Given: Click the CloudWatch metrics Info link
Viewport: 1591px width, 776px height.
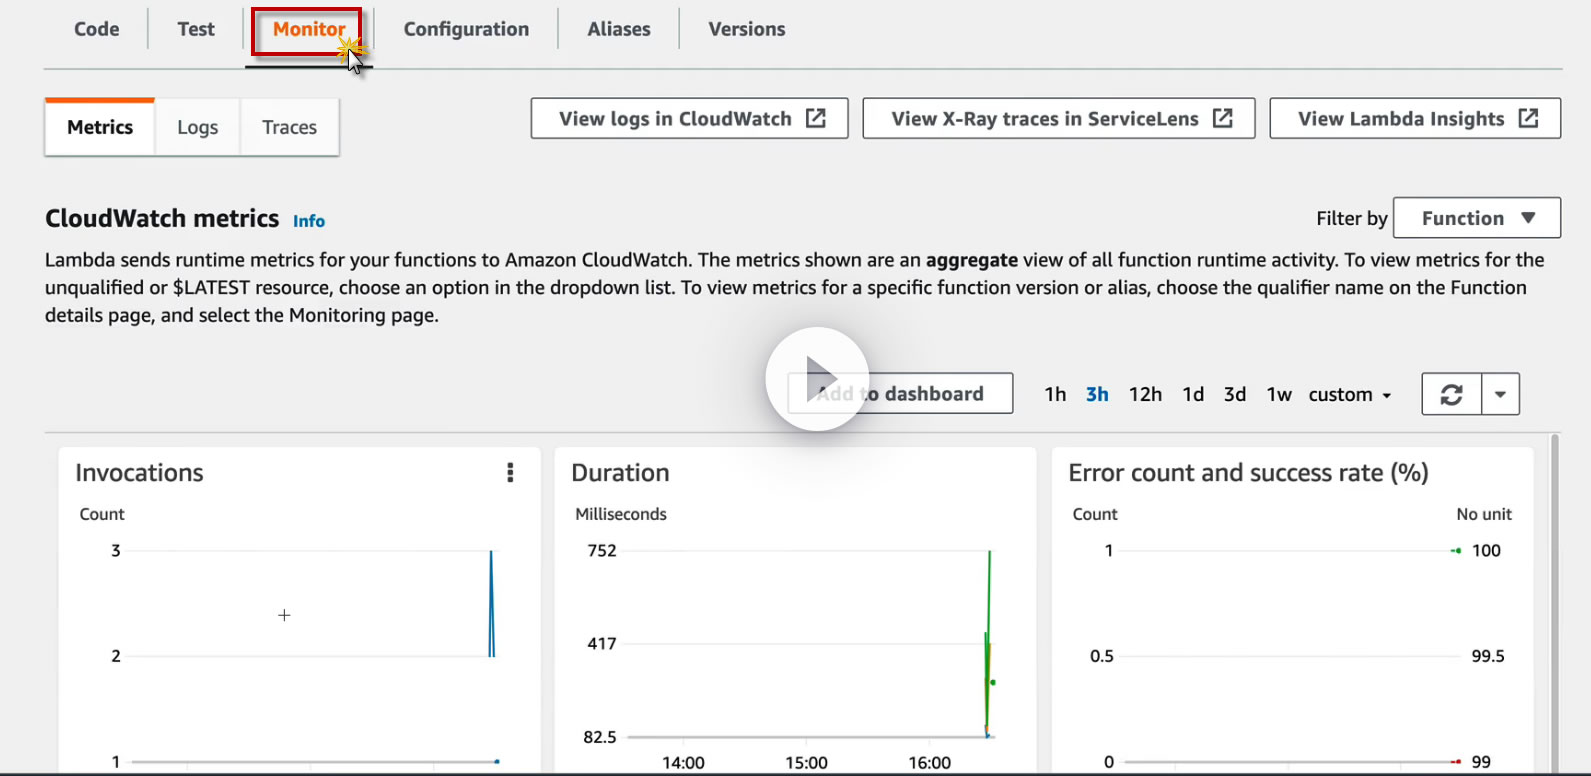Looking at the screenshot, I should 309,221.
